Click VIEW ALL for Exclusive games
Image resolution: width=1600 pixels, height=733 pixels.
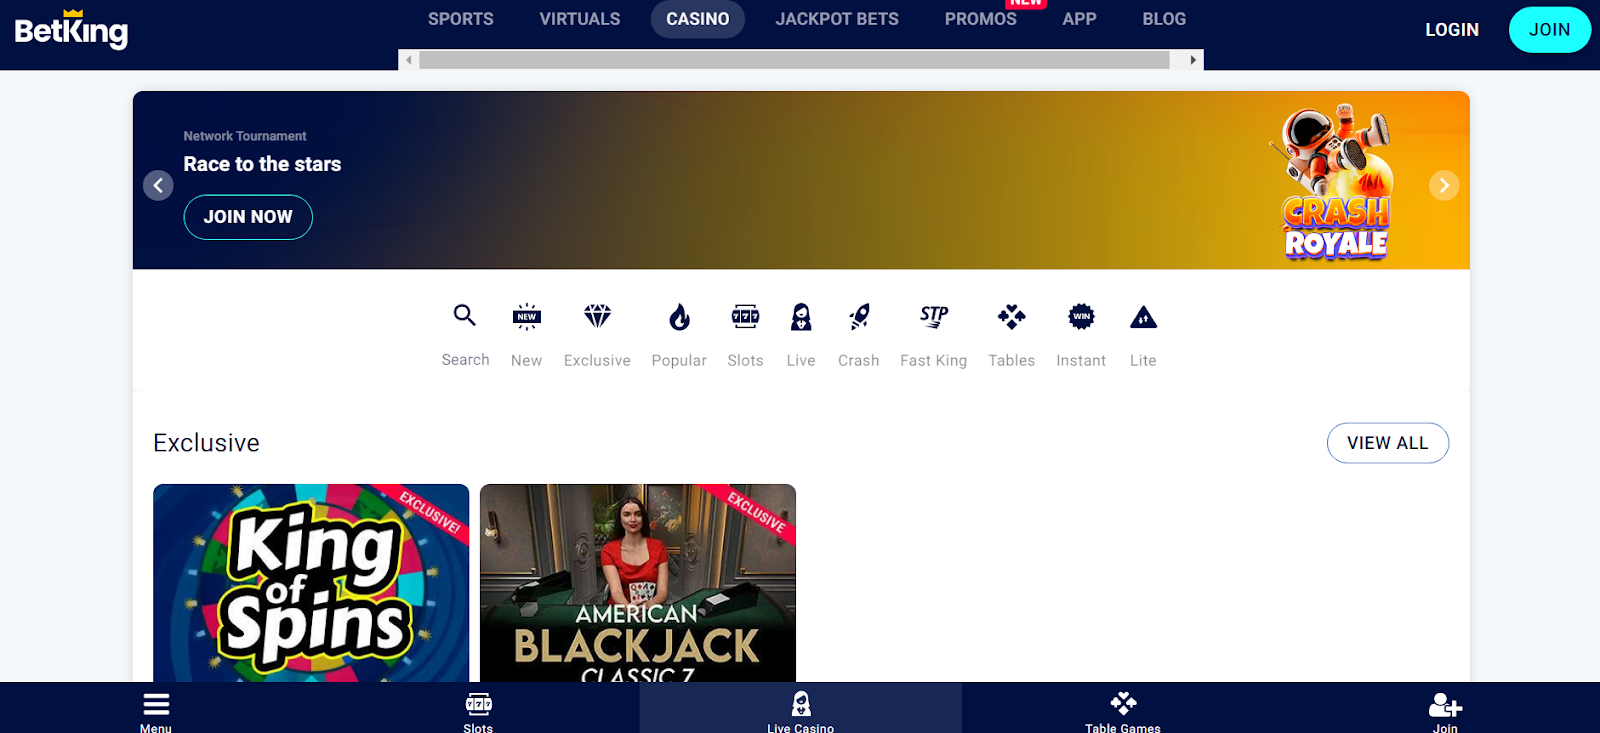1388,443
